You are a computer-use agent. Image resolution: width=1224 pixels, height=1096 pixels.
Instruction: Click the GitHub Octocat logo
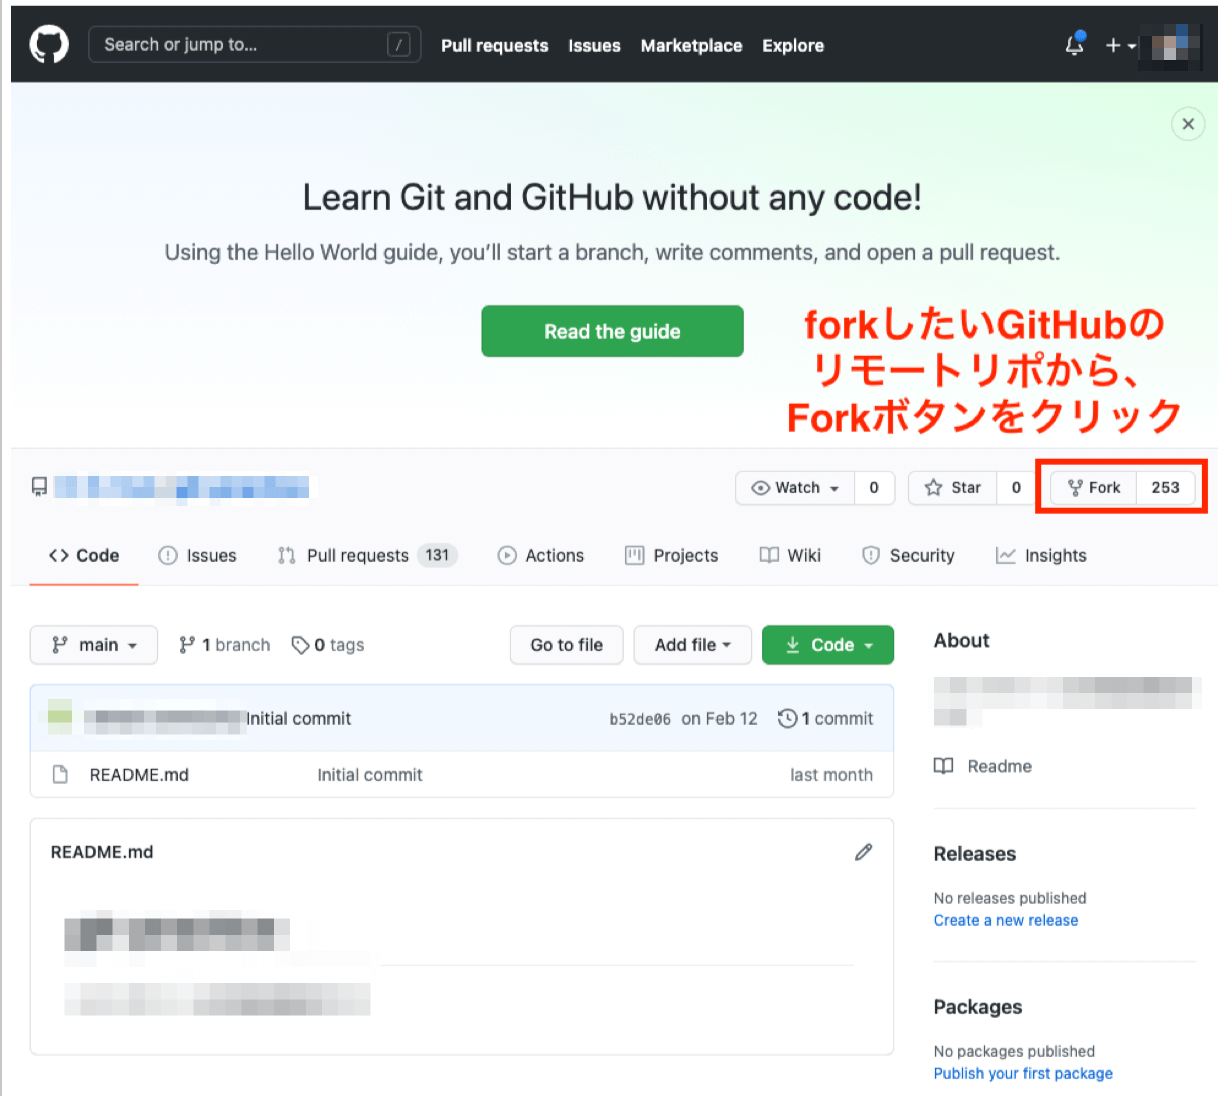pyautogui.click(x=49, y=45)
